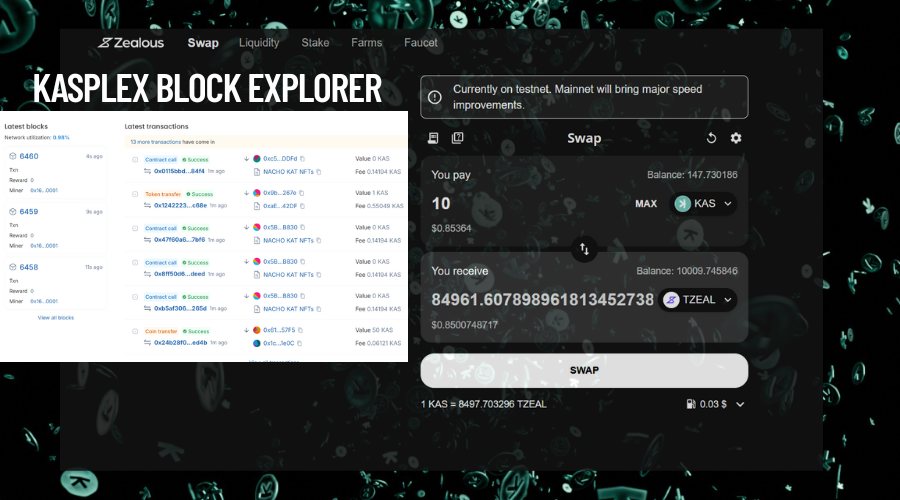
Task: Open contract address 0xaE...42DF
Action: (x=280, y=206)
